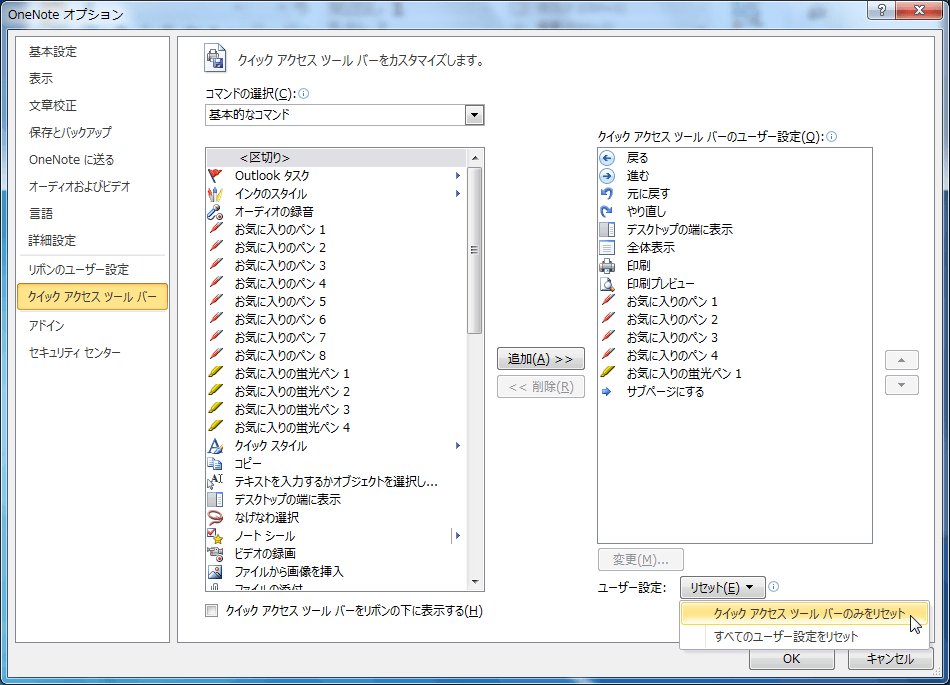
Task: Choose お気に入りの蛍光ペン 2 highlighter icon
Action: (x=215, y=391)
